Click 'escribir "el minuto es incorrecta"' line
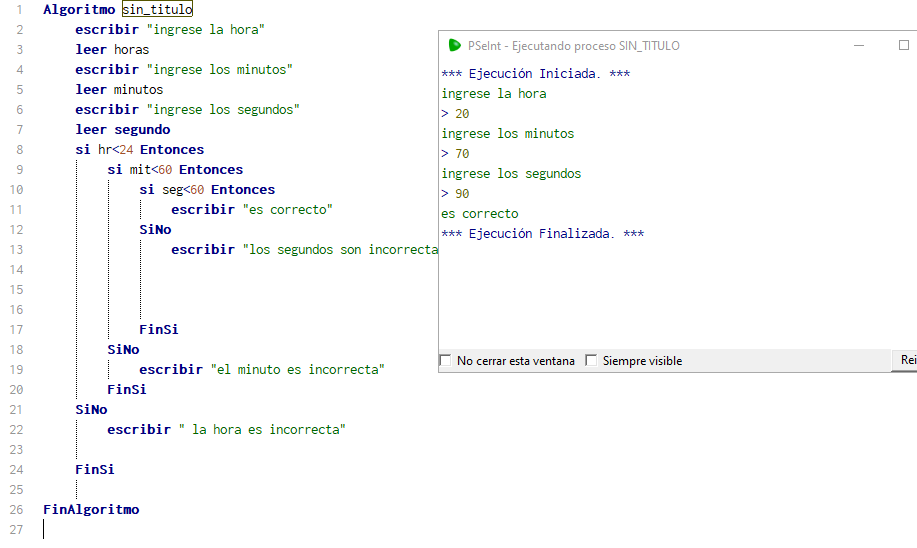Screen dimensions: 917x548 click(x=261, y=369)
